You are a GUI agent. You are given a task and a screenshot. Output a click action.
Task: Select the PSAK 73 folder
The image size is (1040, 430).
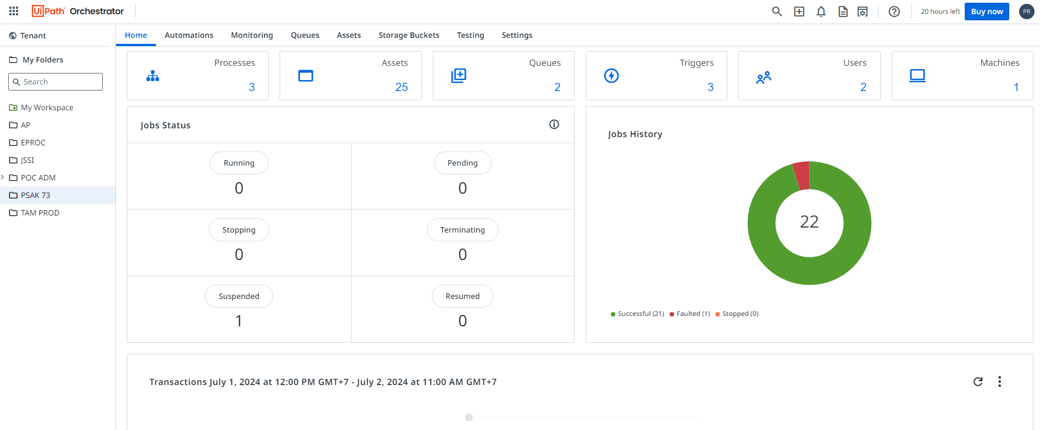(x=58, y=195)
